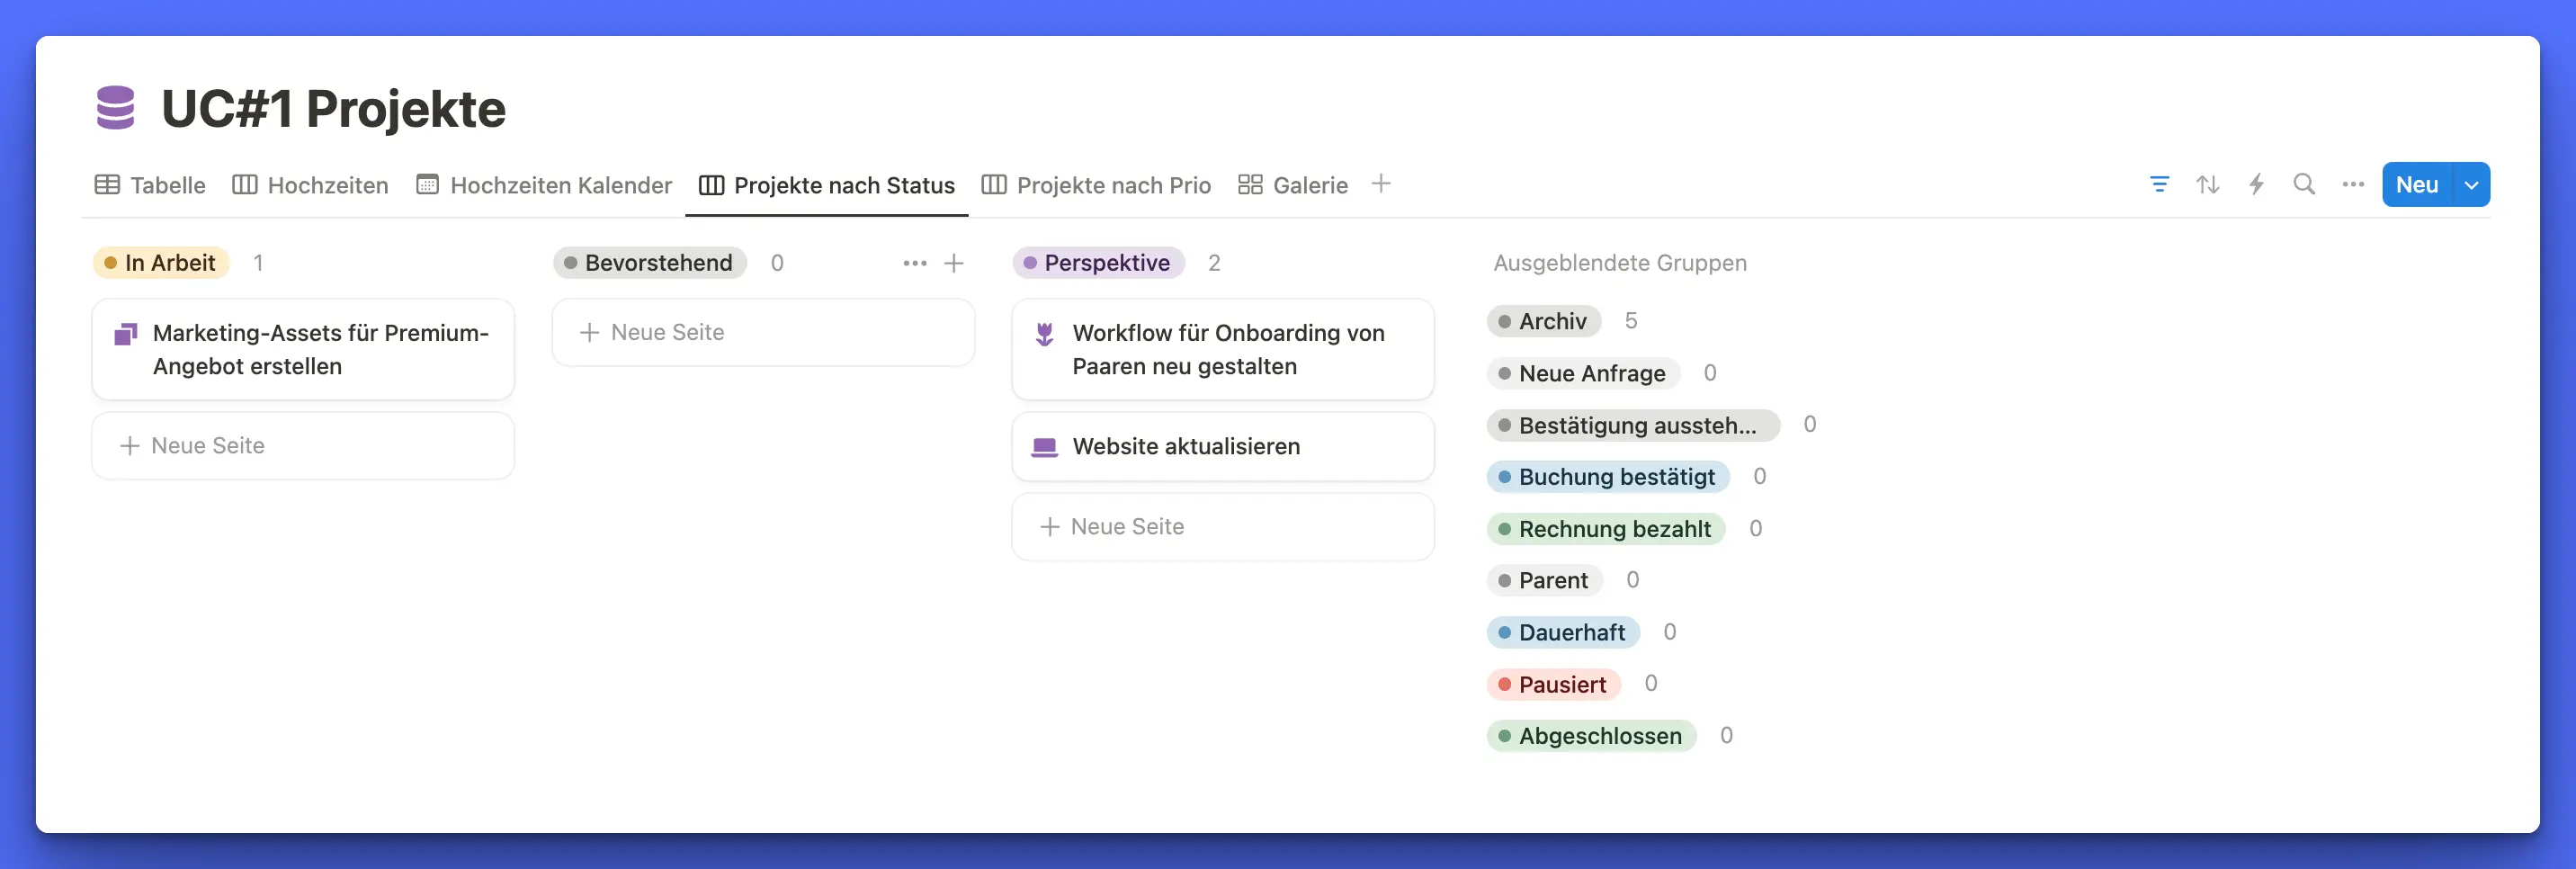Show the hidden Pausiert group
This screenshot has width=2576, height=869.
pyautogui.click(x=1553, y=684)
